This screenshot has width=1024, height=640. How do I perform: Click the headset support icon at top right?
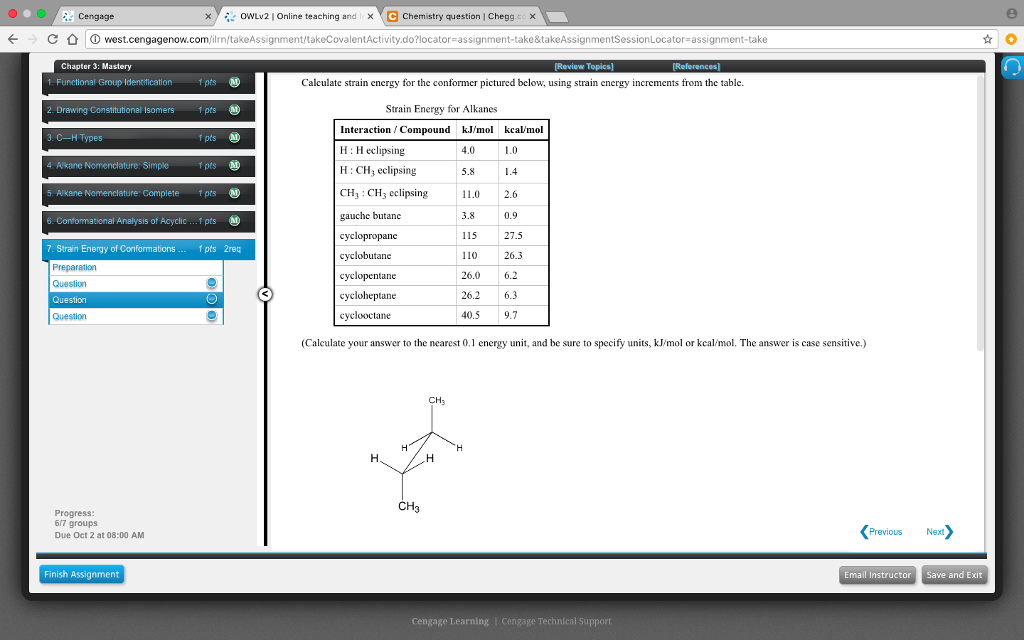[x=1011, y=65]
